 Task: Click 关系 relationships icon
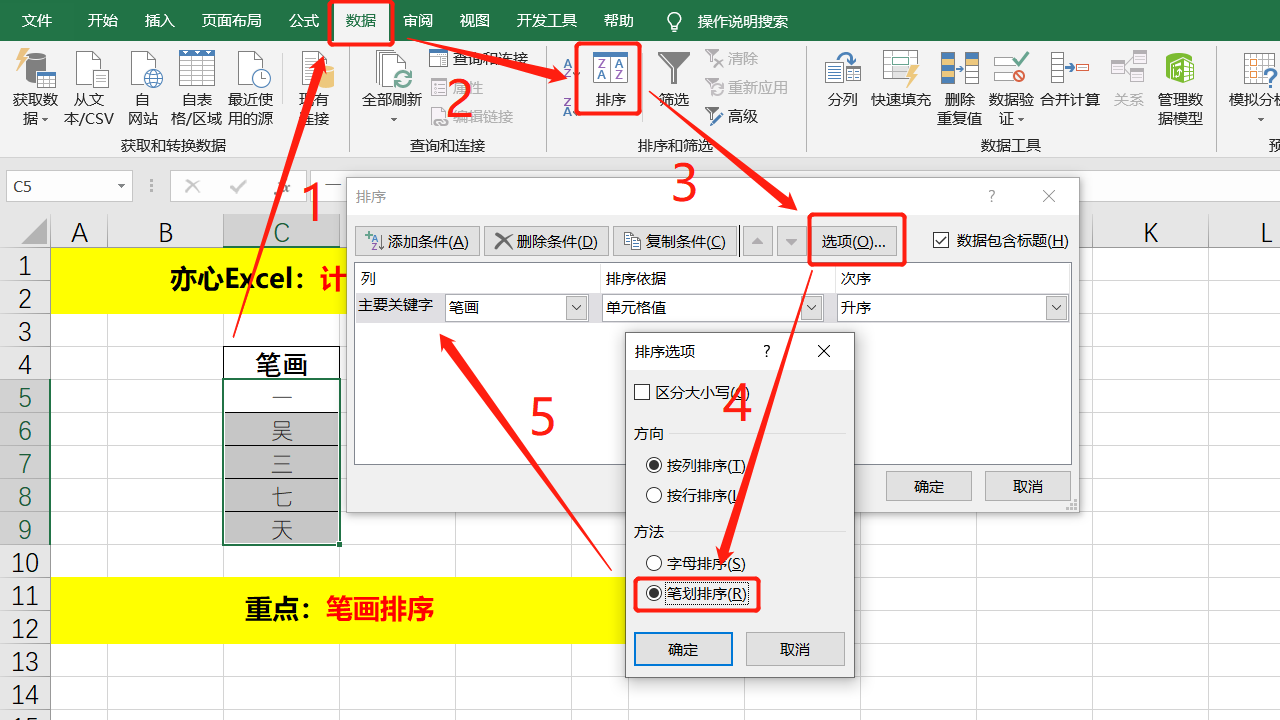(1128, 68)
